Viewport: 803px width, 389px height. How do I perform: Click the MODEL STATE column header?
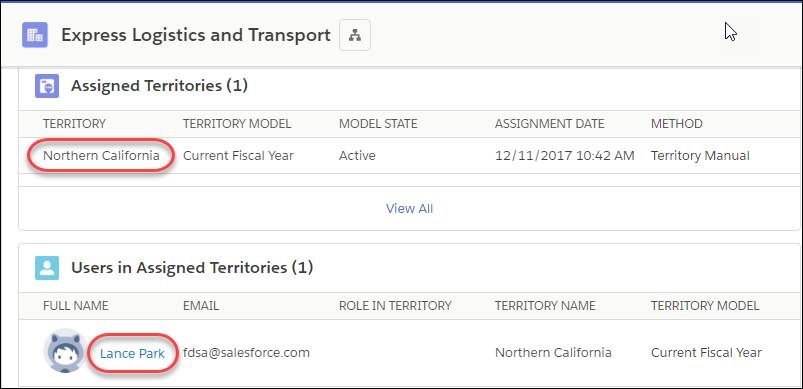point(378,124)
